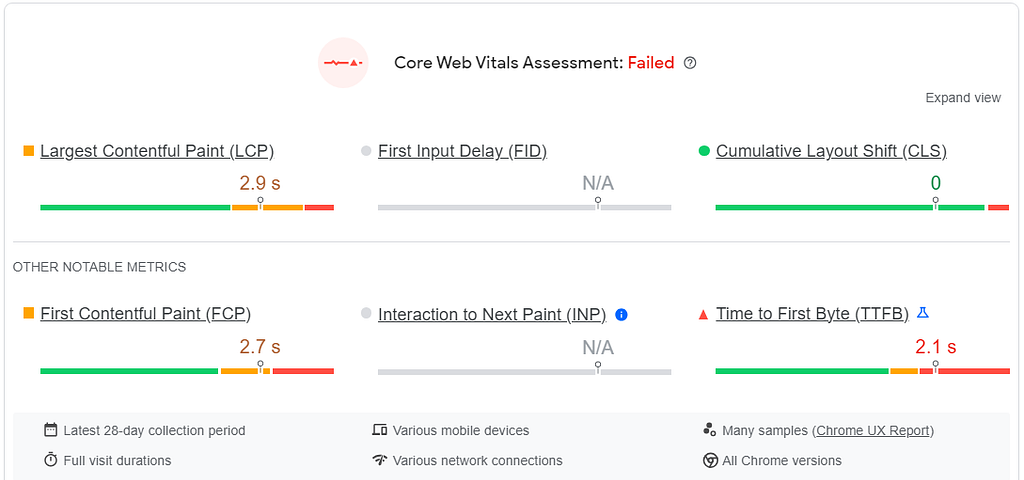This screenshot has width=1024, height=480.
Task: Open the Cumulative Layout Shift (CLS) link
Action: (831, 151)
